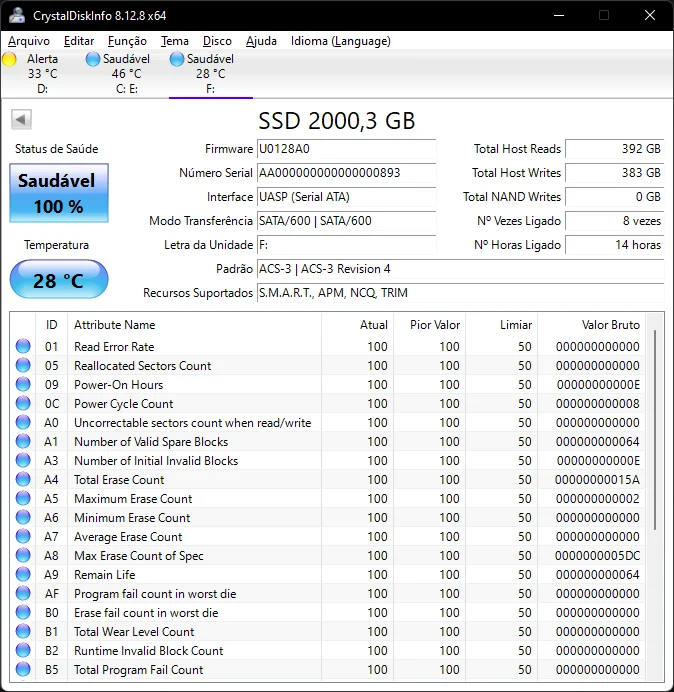Click the yellow Alerta status orb for D:
The height and width of the screenshot is (692, 674).
coord(9,59)
